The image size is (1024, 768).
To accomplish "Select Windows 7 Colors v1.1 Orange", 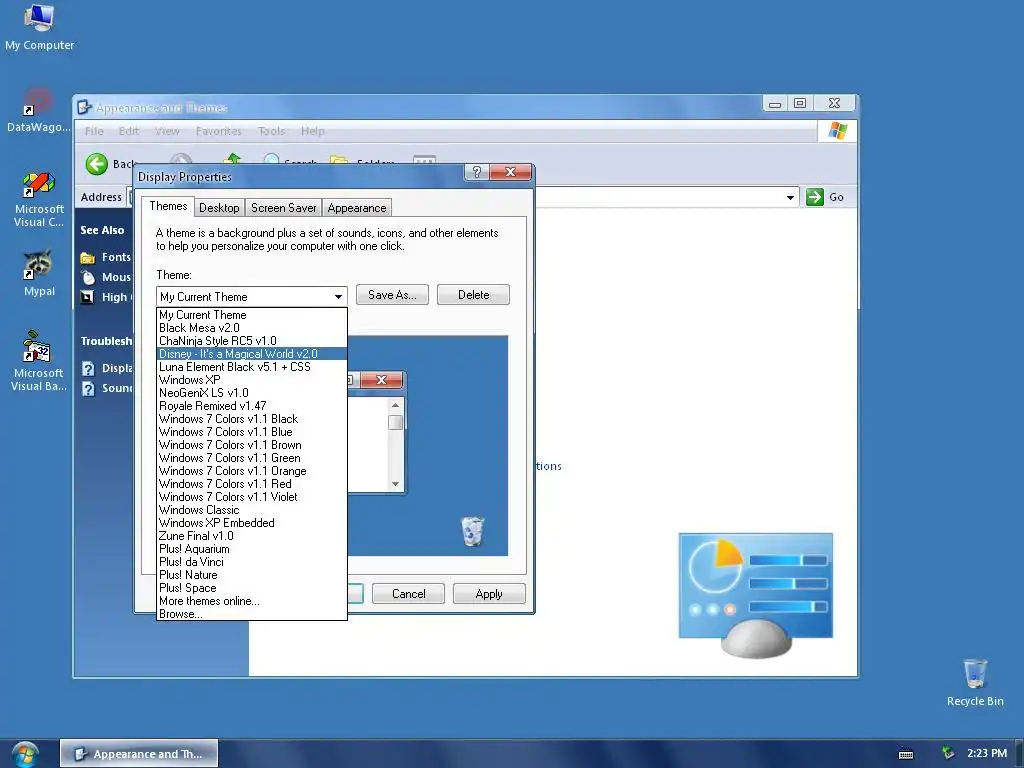I will [251, 472].
